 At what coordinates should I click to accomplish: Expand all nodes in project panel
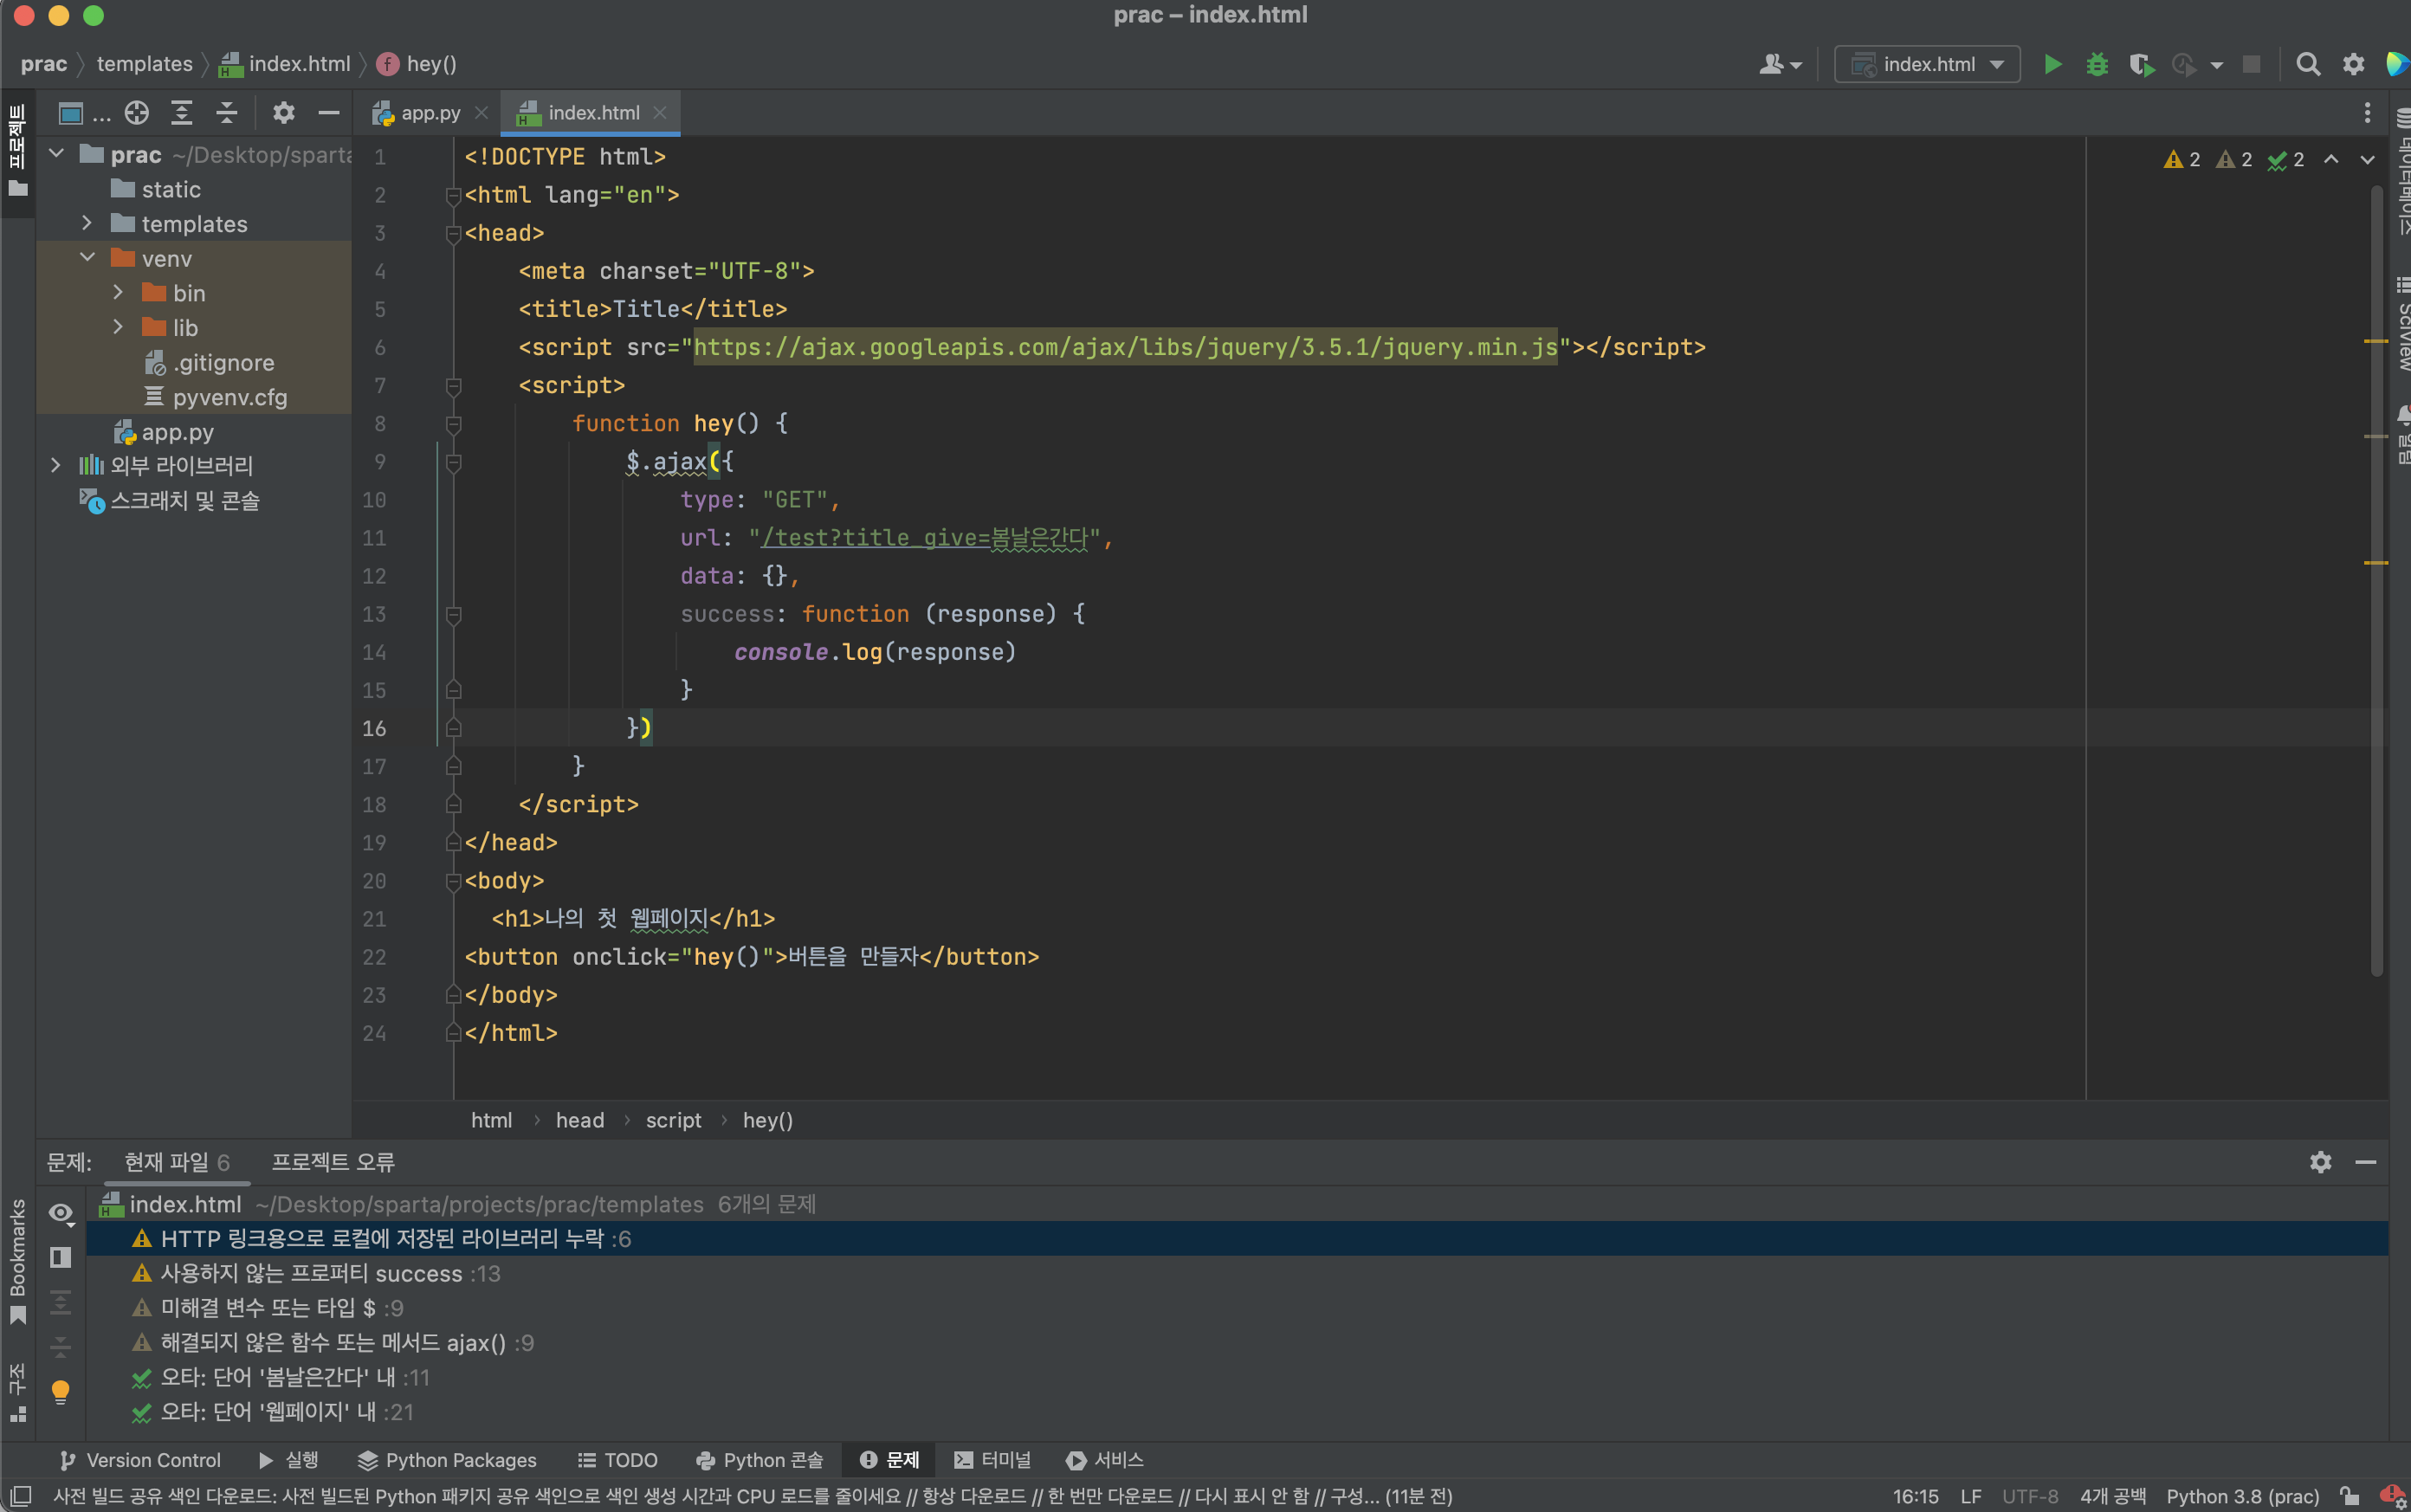tap(181, 113)
